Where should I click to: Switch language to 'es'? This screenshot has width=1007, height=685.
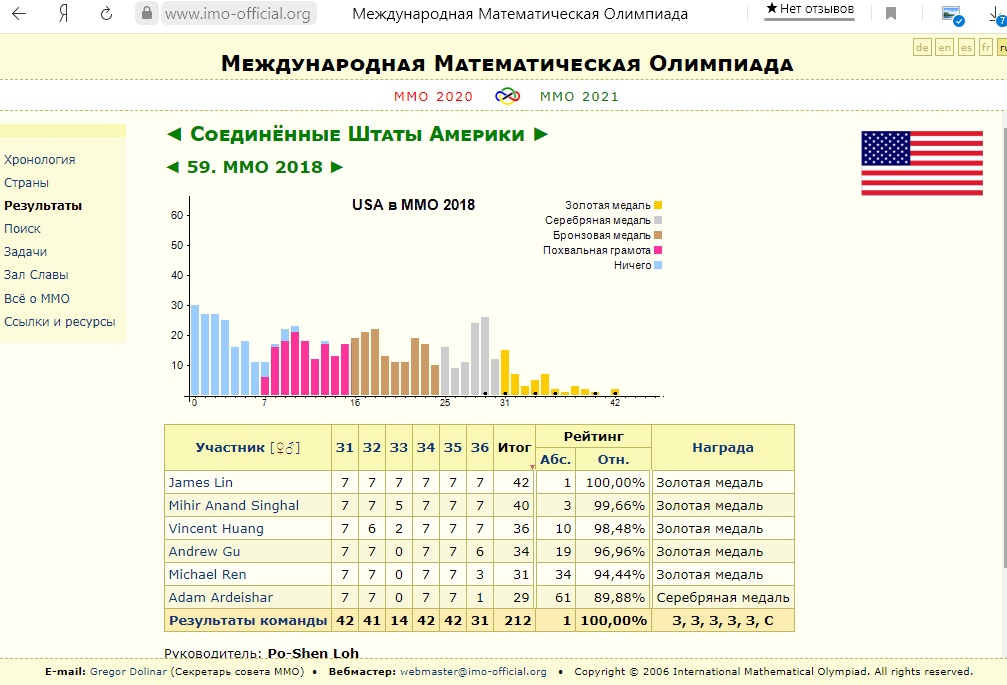click(x=966, y=48)
